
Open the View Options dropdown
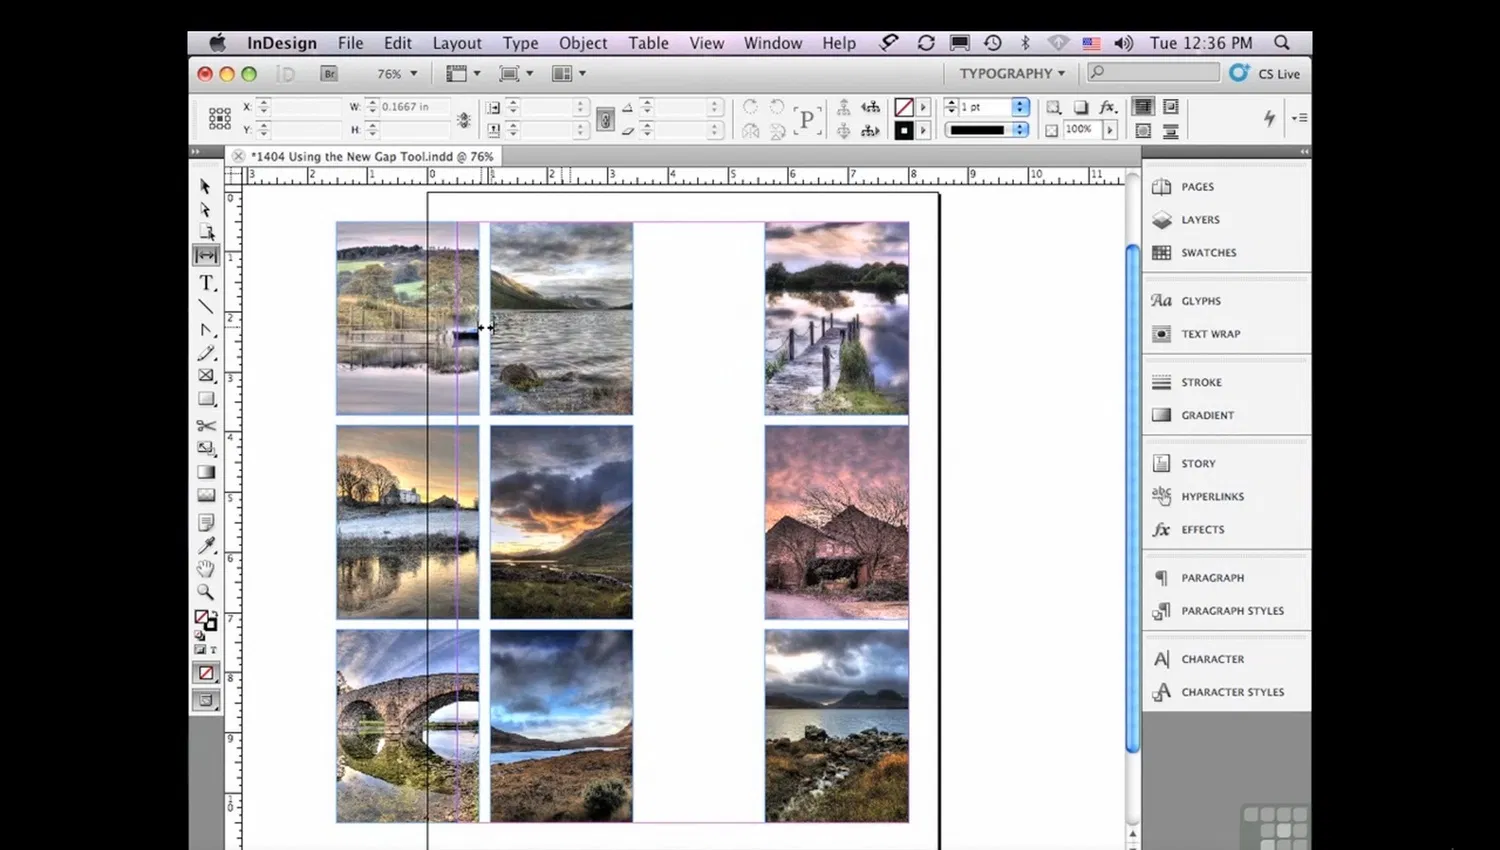(463, 74)
